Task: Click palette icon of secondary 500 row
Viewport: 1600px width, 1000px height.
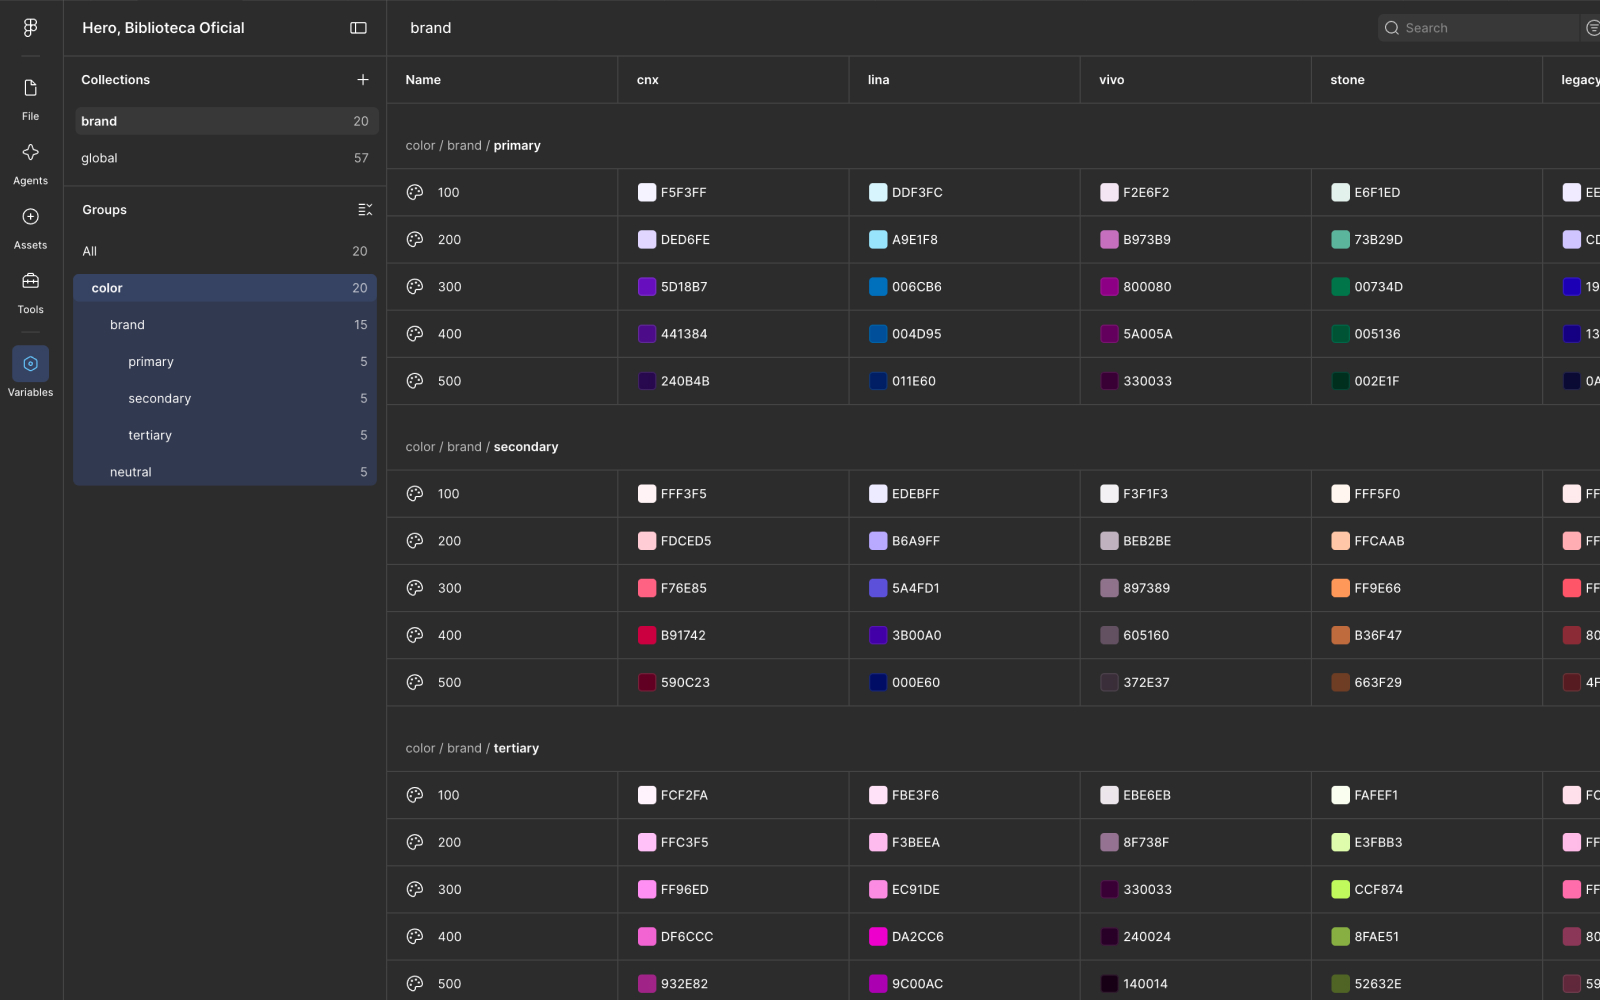Action: (415, 682)
